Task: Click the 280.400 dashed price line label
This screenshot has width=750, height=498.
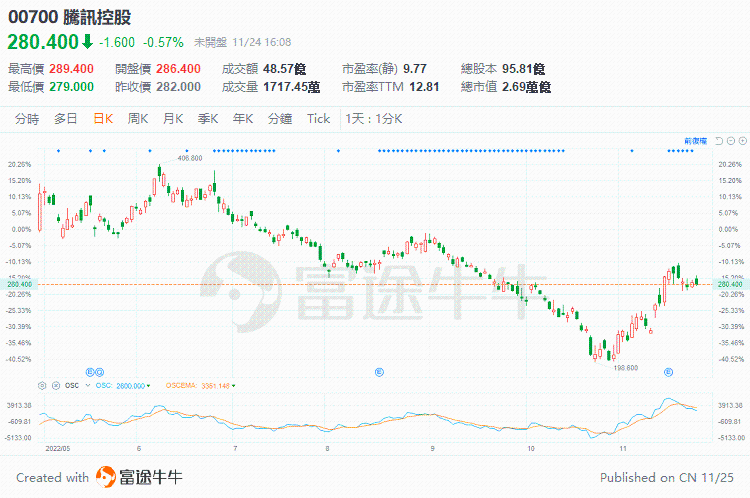Action: click(x=20, y=285)
